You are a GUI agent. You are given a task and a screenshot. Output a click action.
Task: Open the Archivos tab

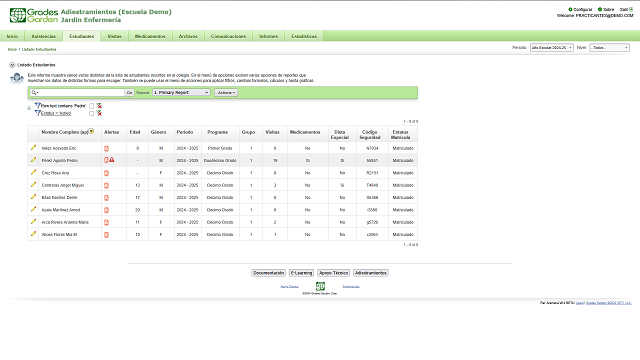point(188,36)
